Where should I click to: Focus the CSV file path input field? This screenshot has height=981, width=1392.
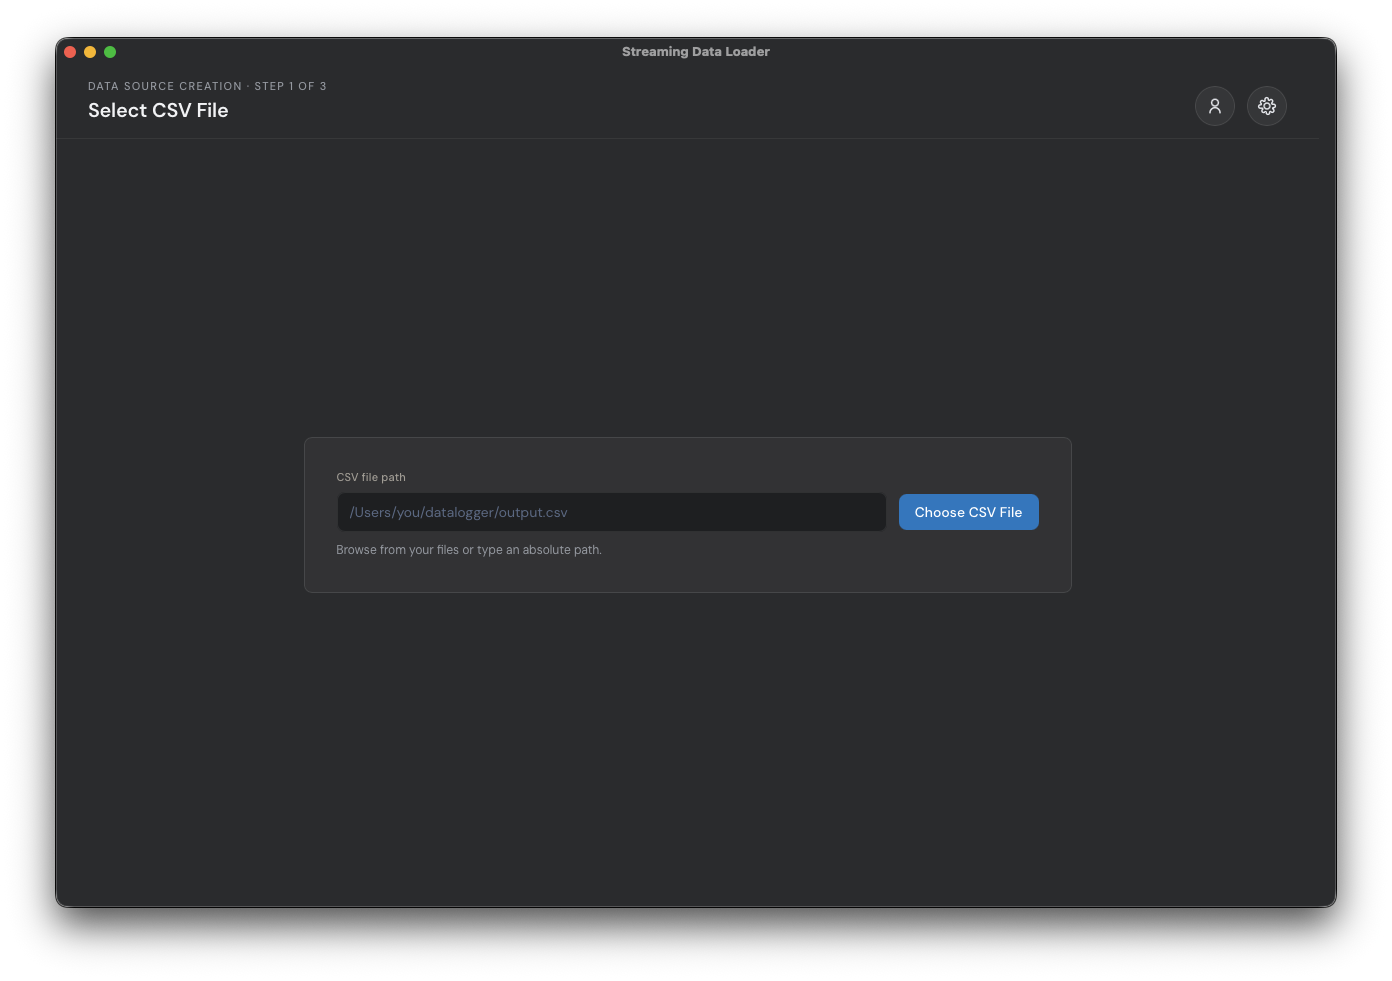[x=611, y=512]
